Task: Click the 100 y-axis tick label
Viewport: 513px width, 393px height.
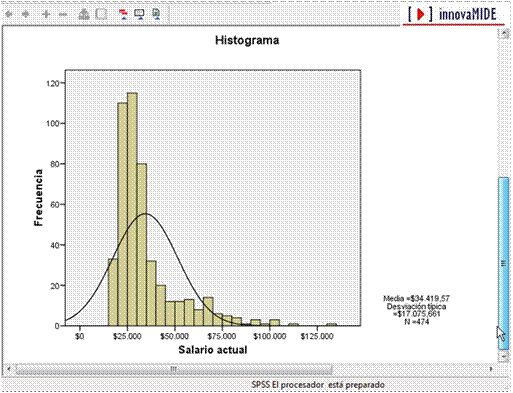Action: point(52,123)
